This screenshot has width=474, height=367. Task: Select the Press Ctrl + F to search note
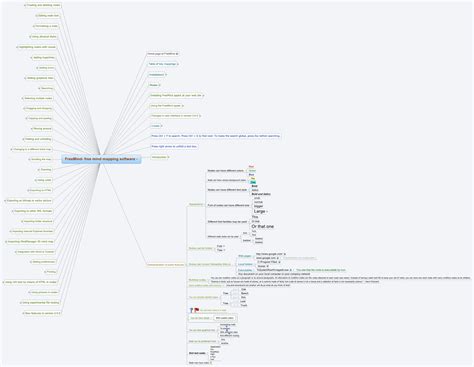[215, 136]
